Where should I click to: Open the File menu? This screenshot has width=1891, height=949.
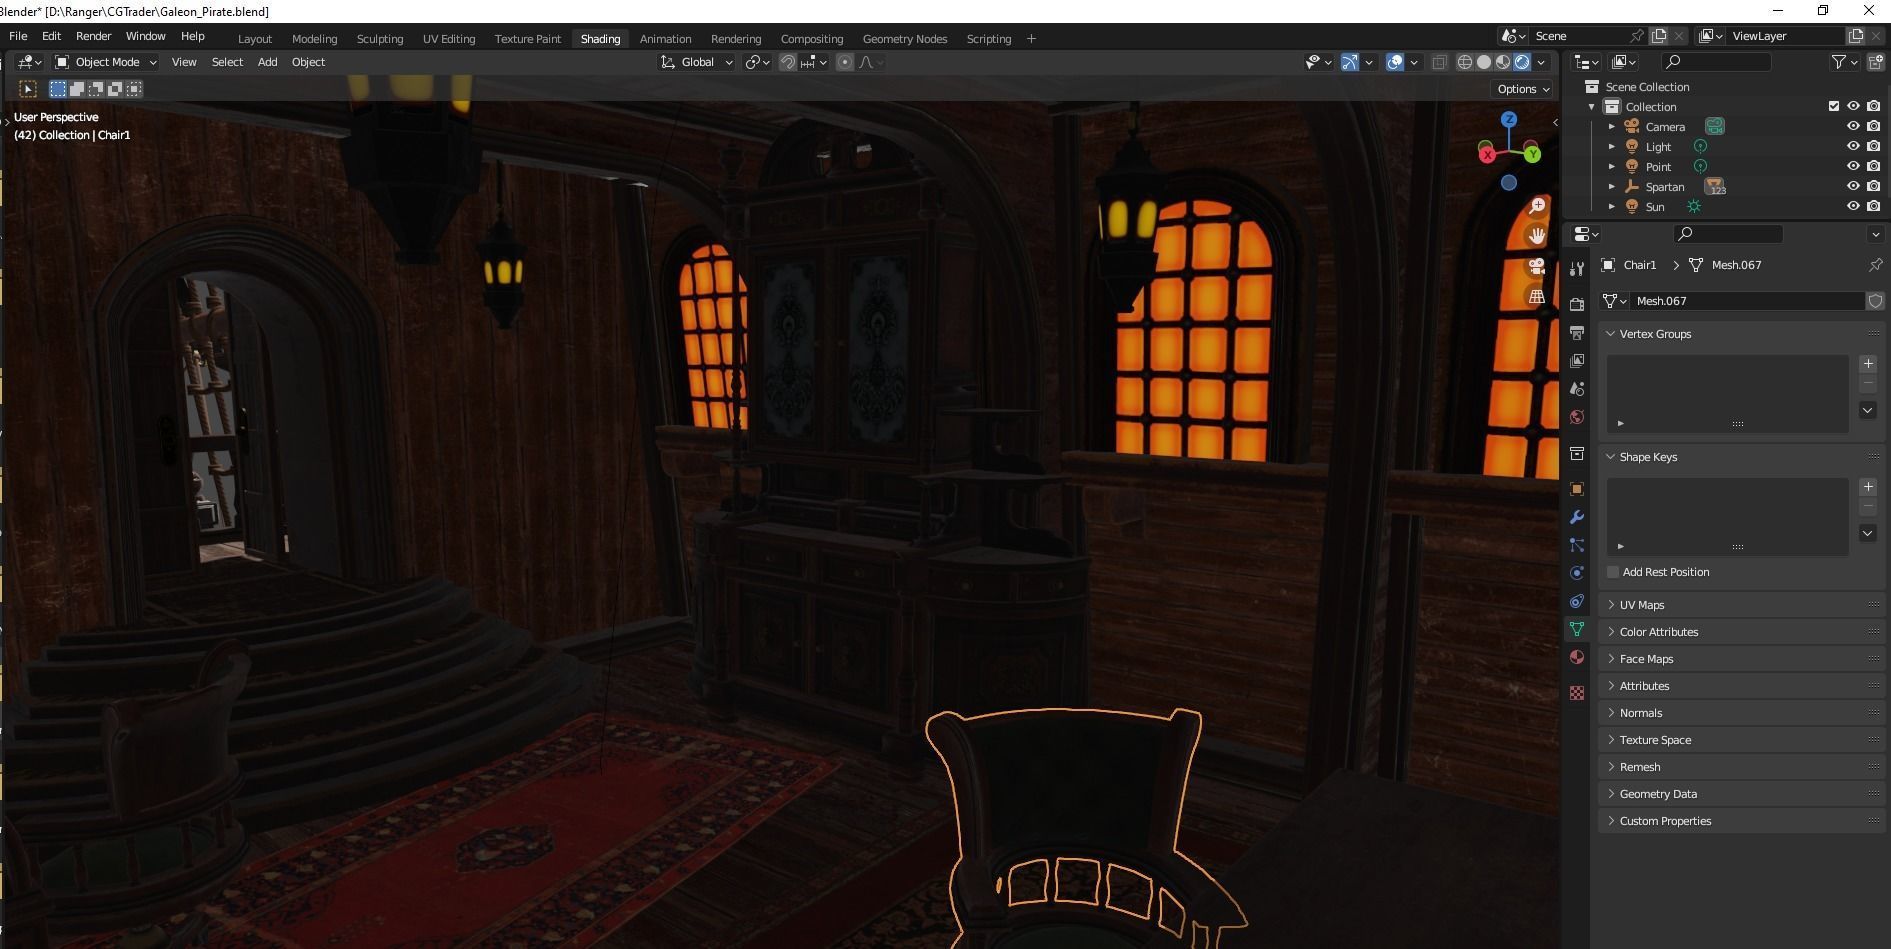(18, 36)
